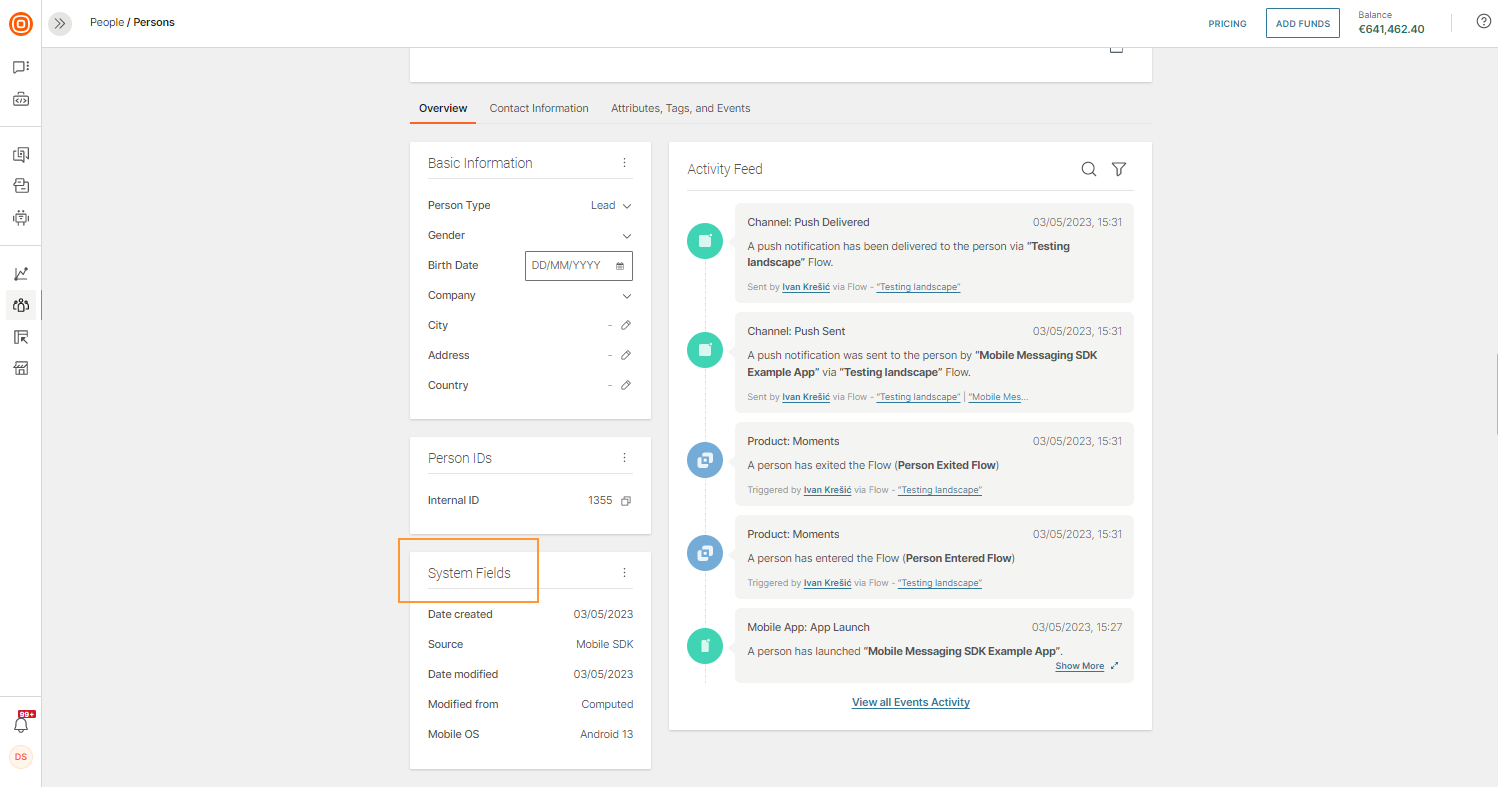1498x787 pixels.
Task: Open the Company dropdown
Action: coord(627,296)
